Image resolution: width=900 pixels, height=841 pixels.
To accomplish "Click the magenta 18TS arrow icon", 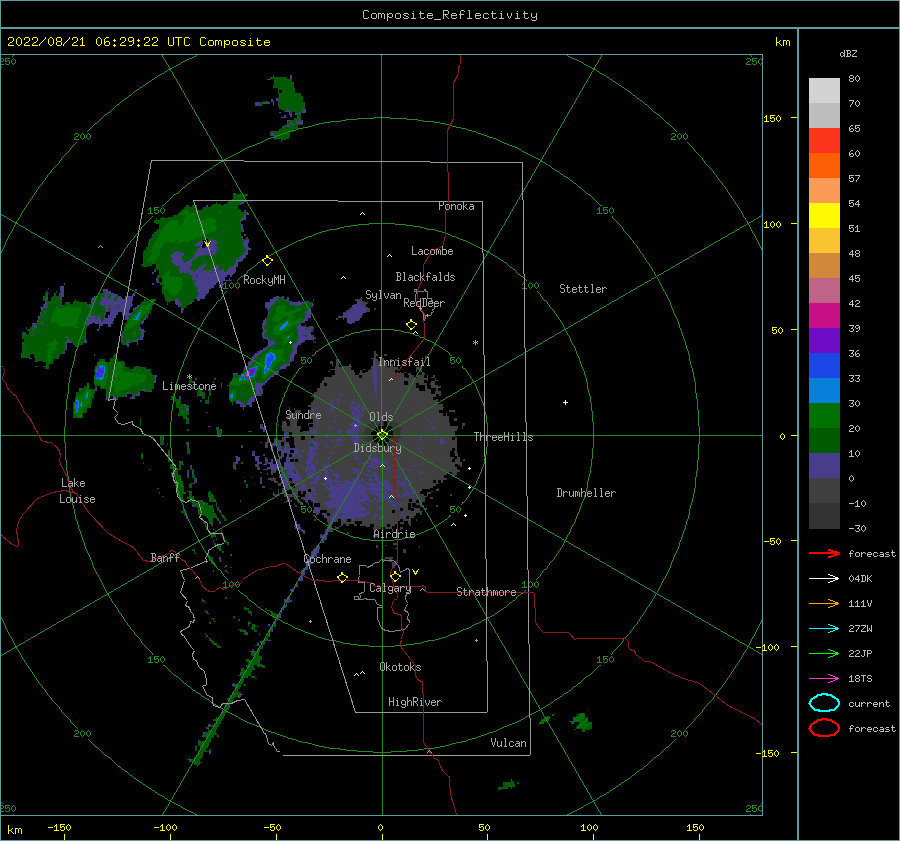I will (x=824, y=679).
